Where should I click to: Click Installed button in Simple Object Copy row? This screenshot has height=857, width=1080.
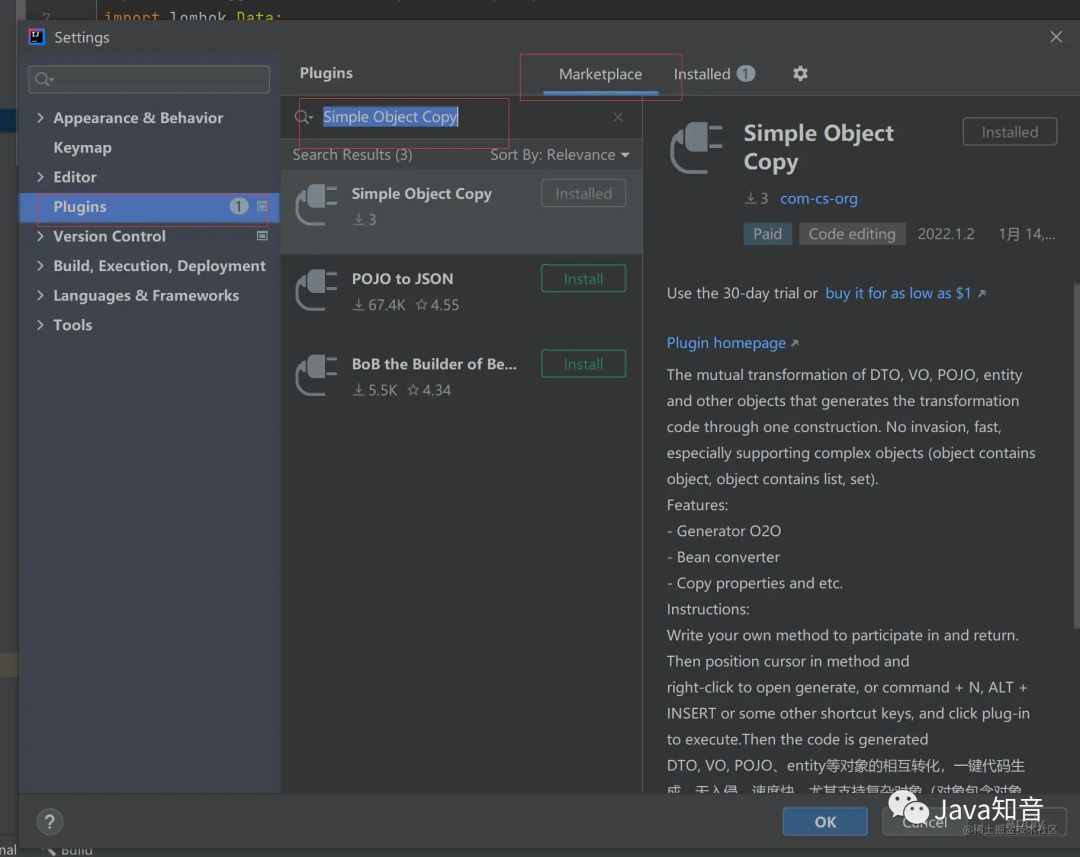(583, 194)
